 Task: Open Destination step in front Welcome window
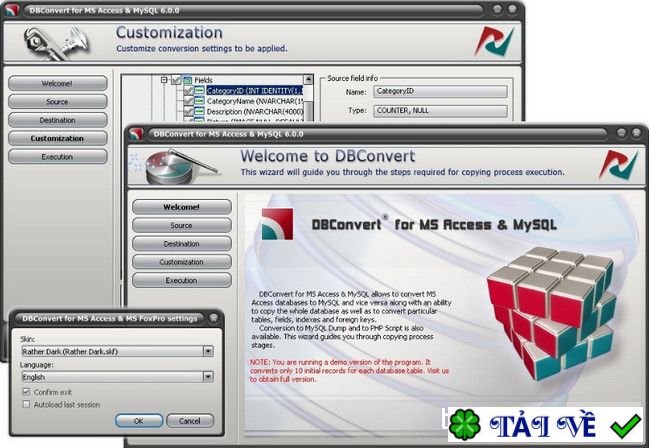[x=182, y=244]
